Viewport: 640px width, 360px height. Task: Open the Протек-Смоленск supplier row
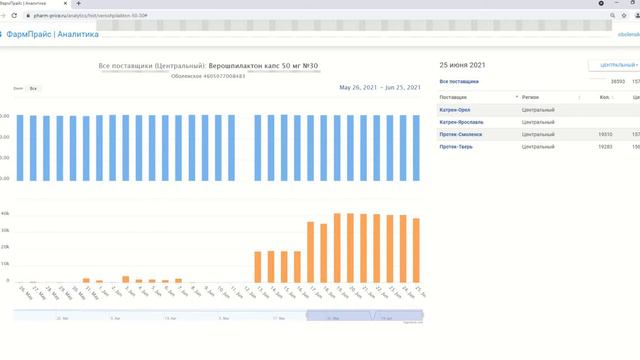point(538,134)
